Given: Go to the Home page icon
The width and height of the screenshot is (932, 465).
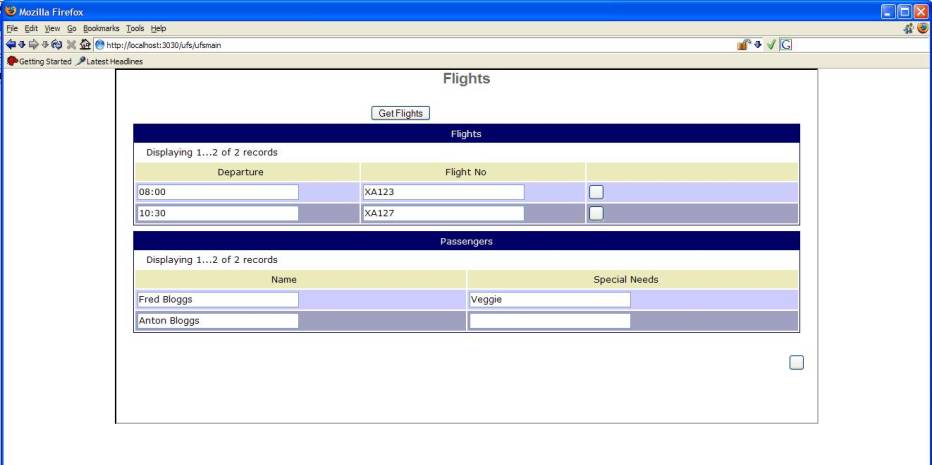Looking at the screenshot, I should (86, 44).
